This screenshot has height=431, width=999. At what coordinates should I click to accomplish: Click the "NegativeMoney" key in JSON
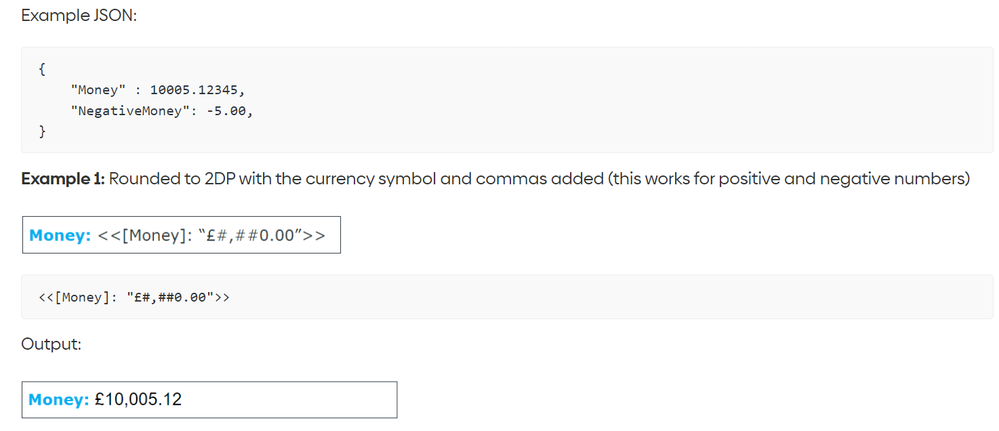(x=131, y=111)
